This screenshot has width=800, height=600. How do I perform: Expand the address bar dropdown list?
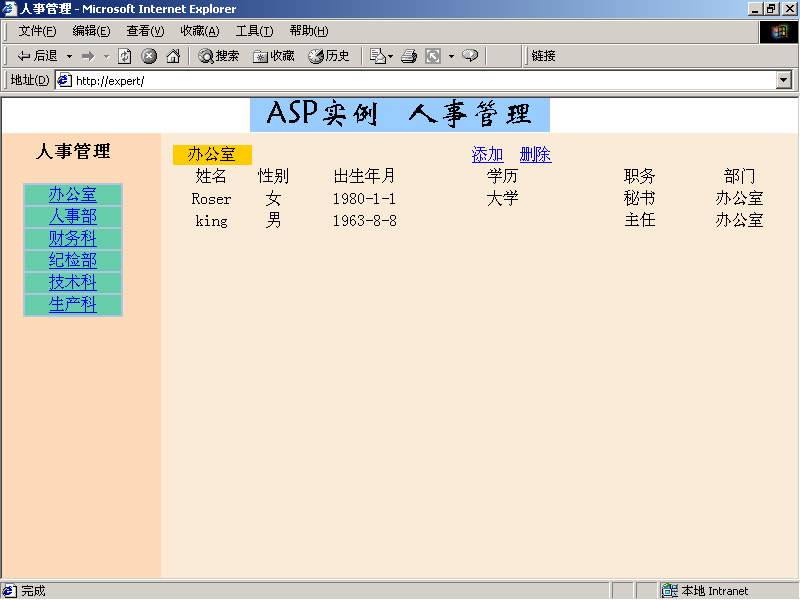[x=784, y=80]
